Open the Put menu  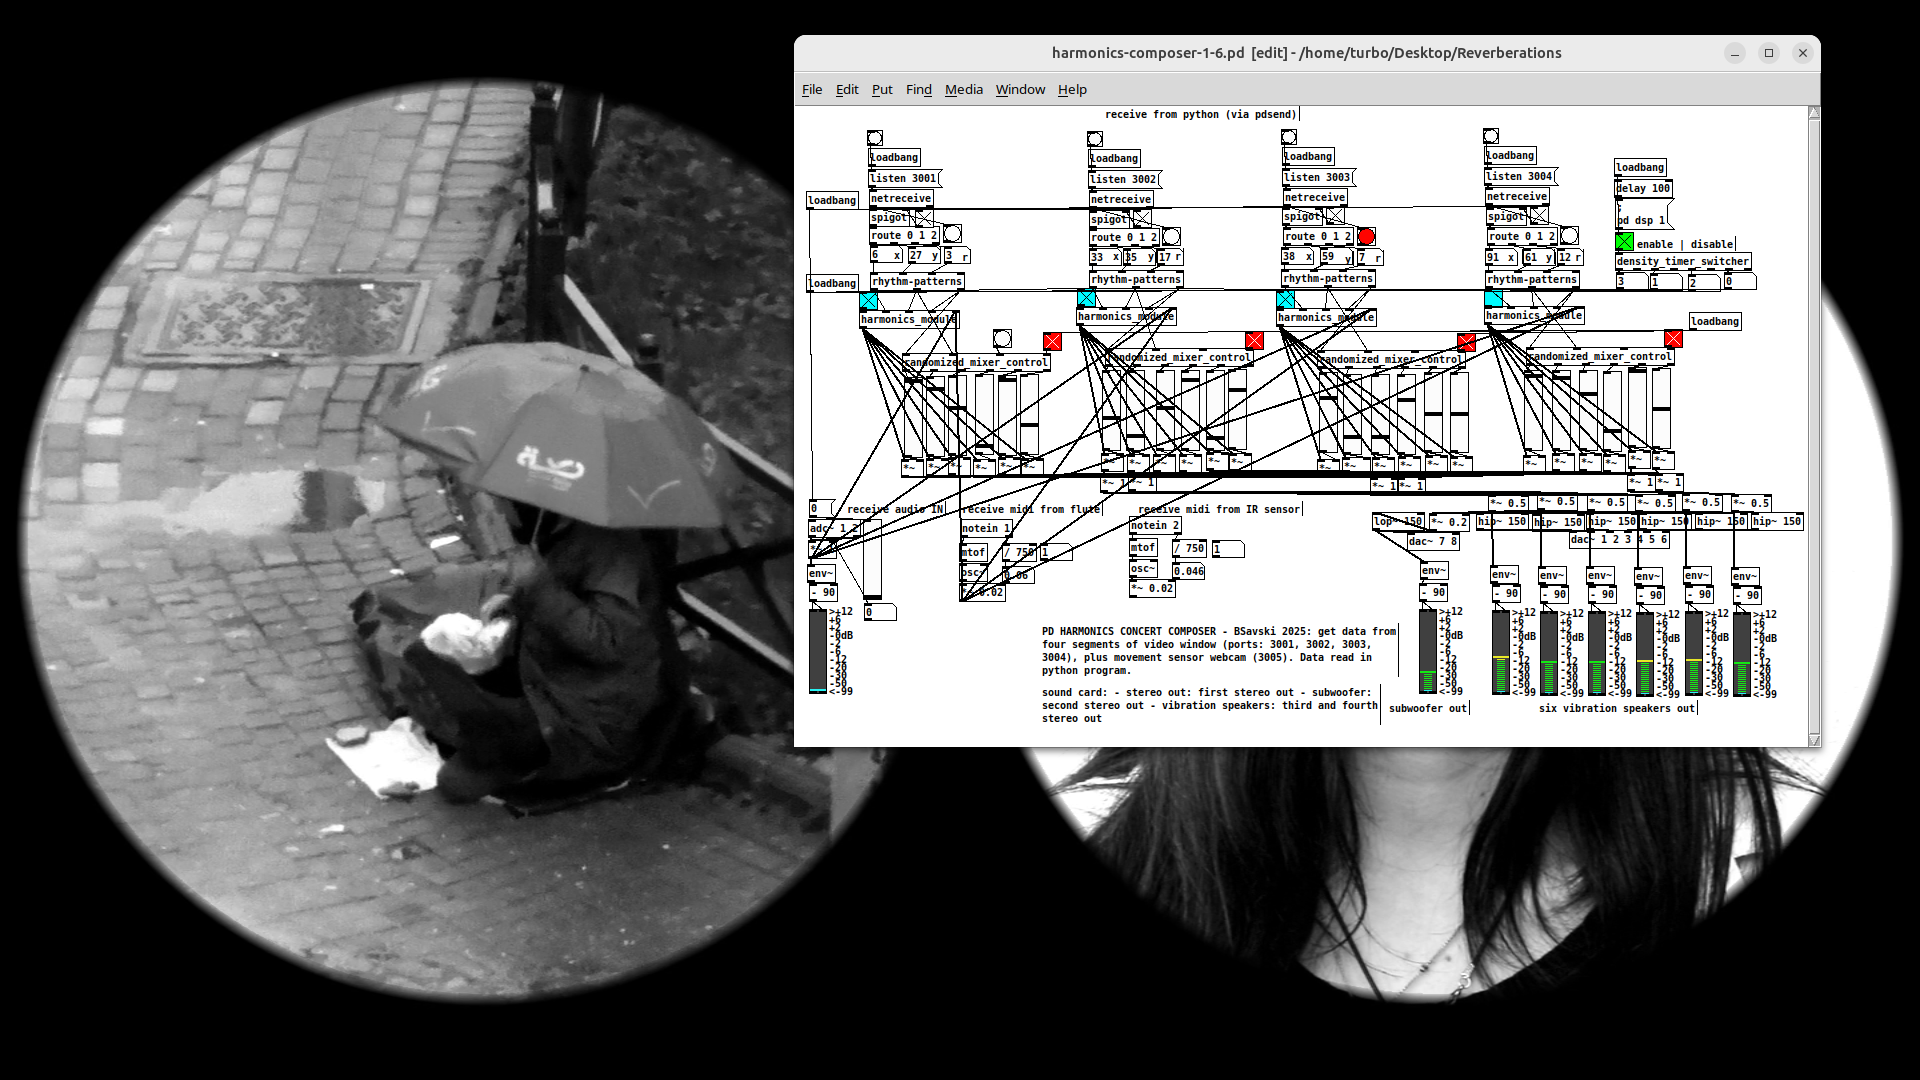click(881, 90)
